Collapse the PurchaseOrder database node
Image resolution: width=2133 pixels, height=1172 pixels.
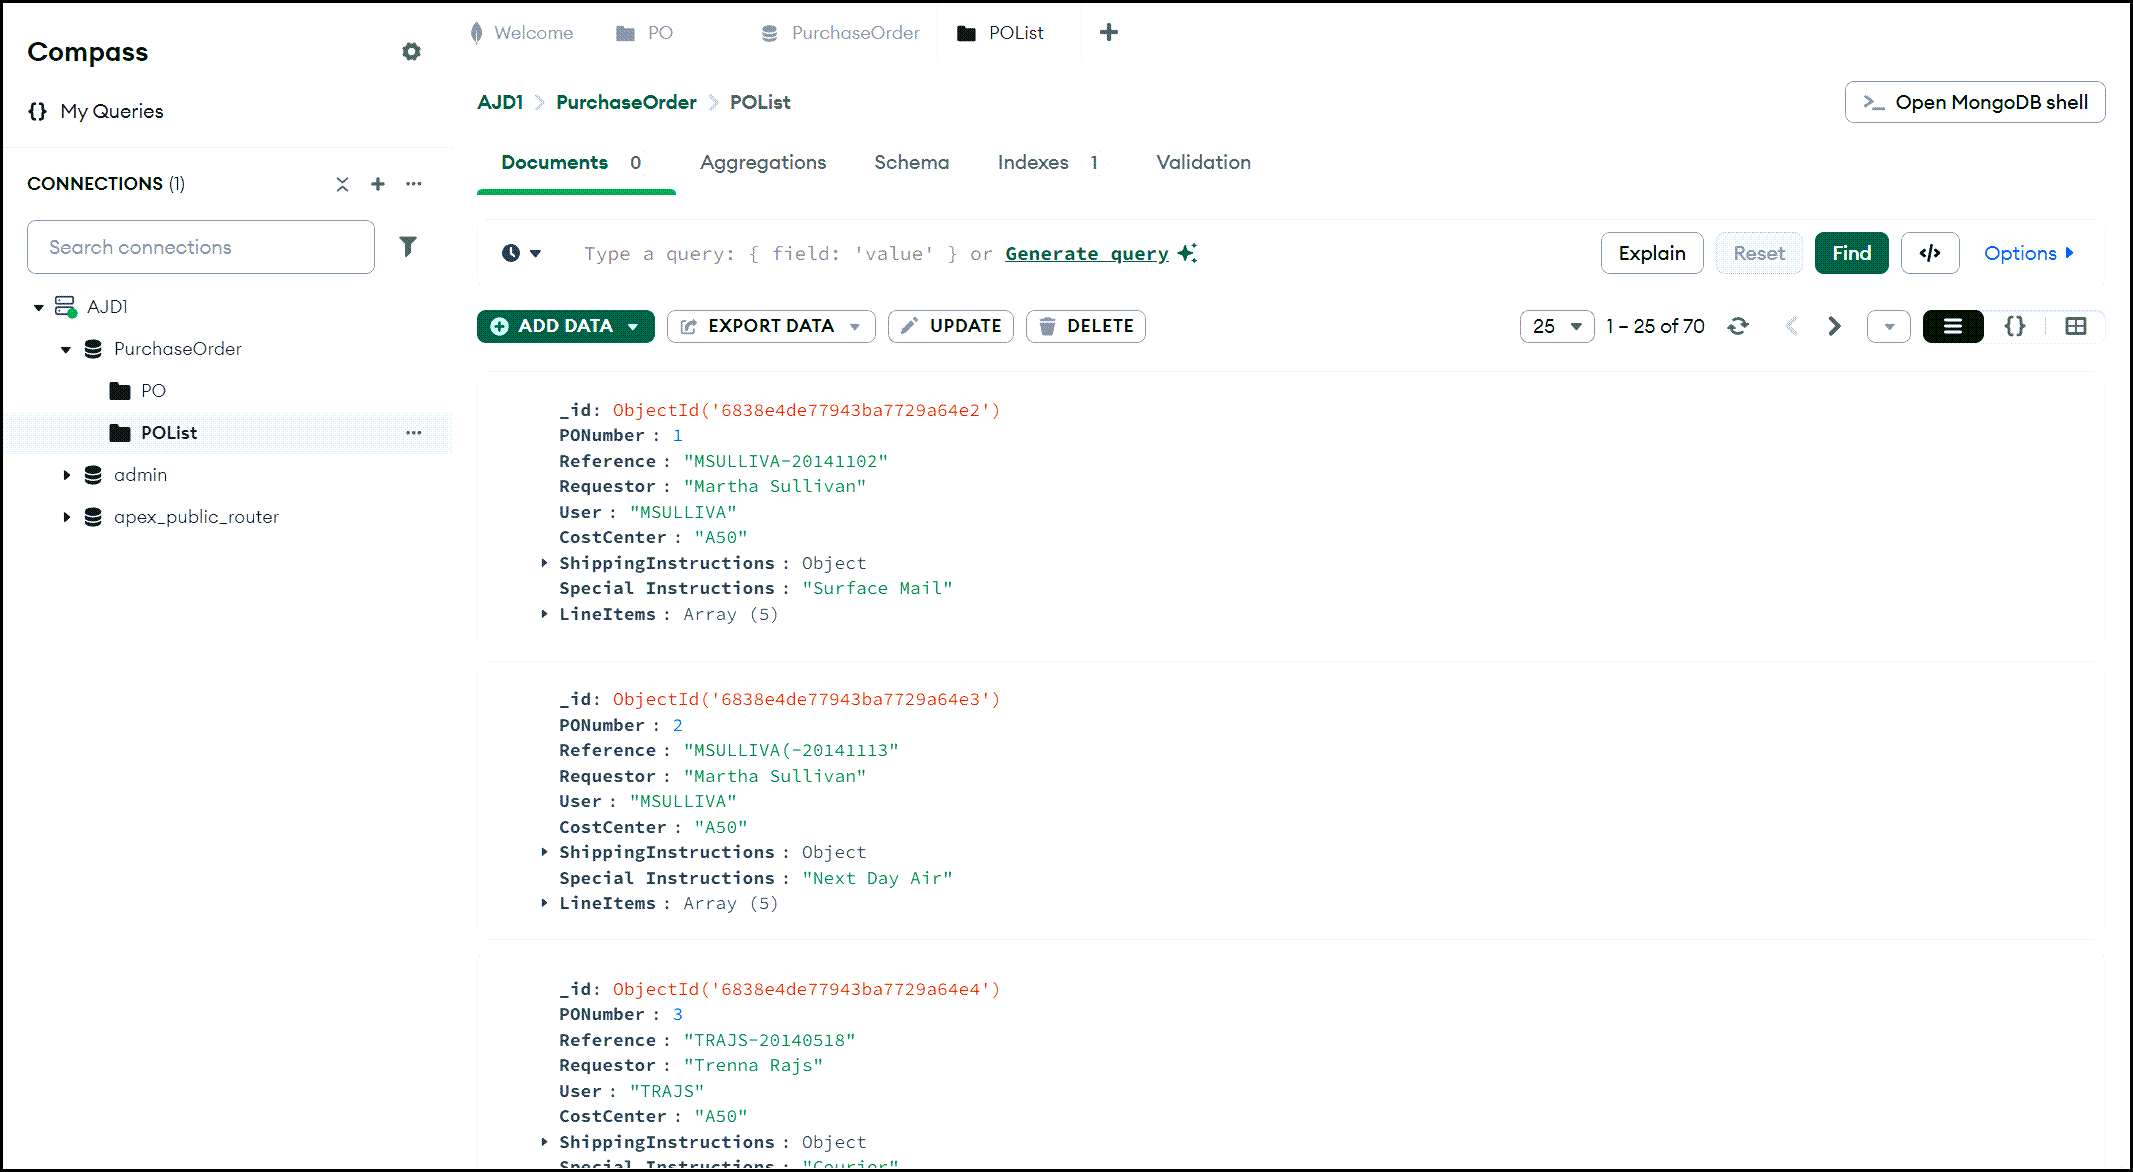66,349
